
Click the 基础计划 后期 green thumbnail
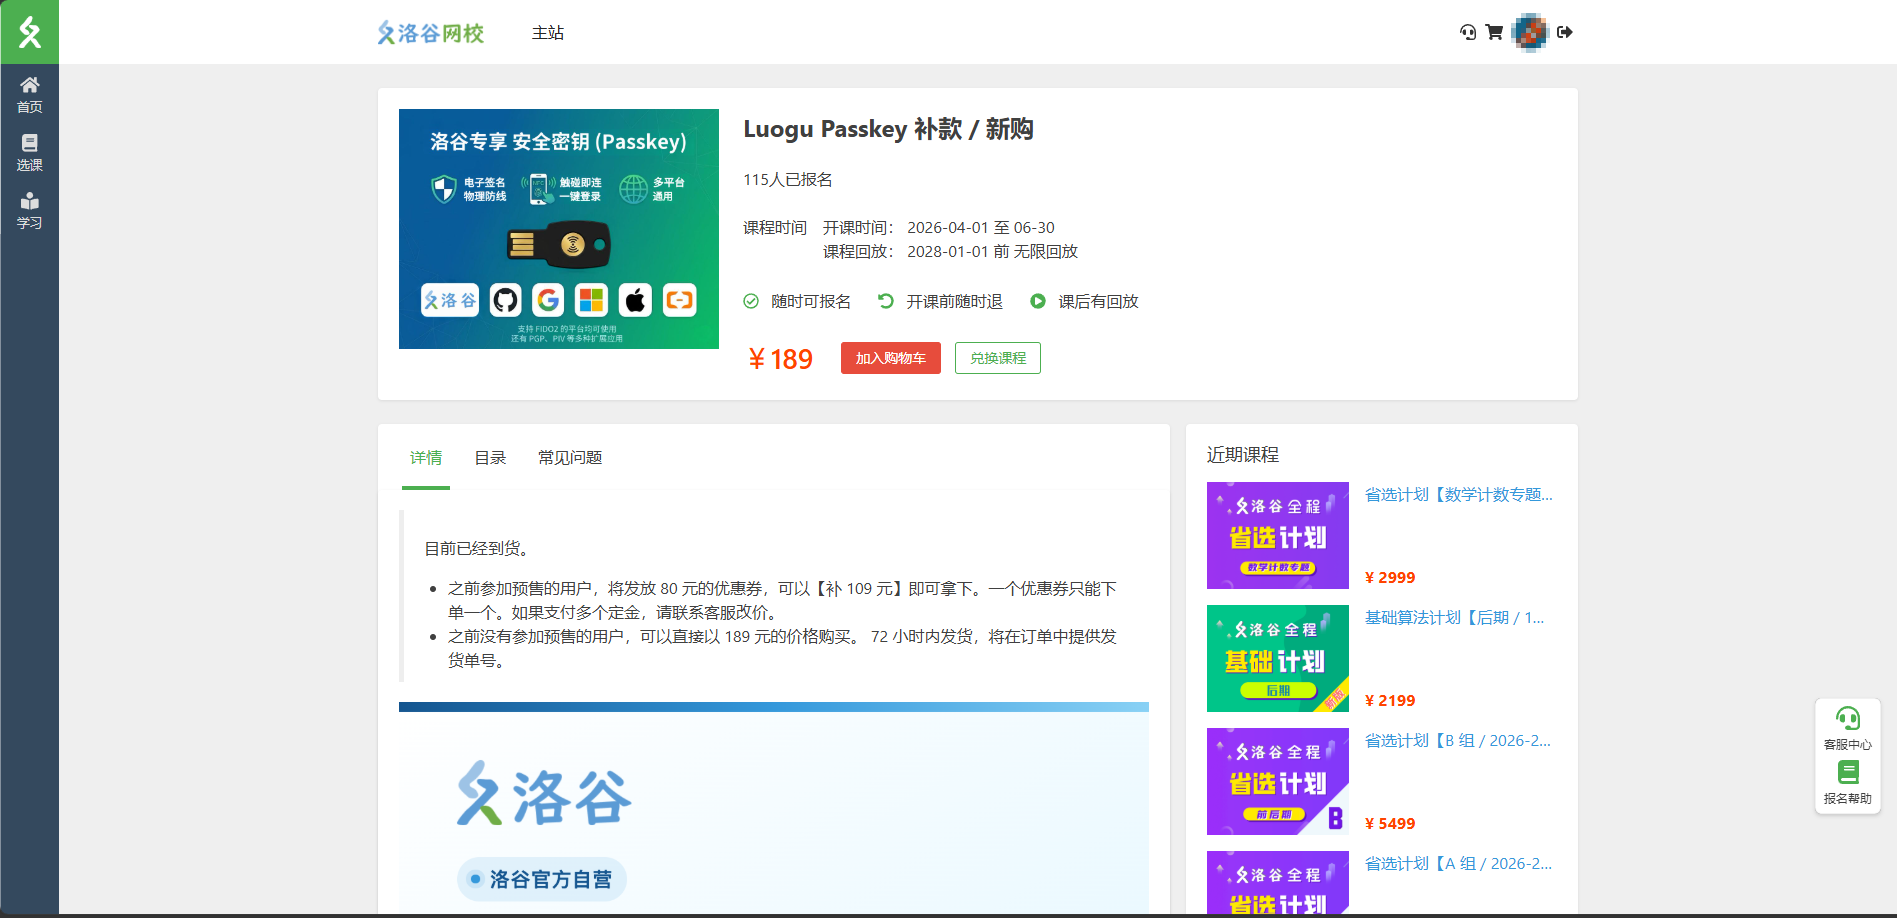pos(1278,658)
